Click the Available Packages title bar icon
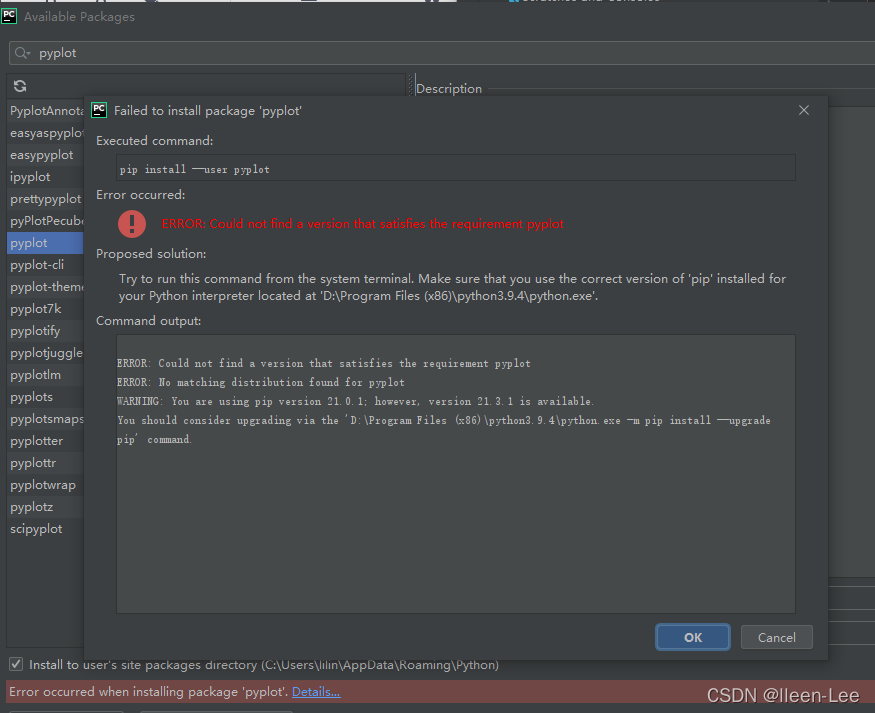Viewport: 875px width, 713px height. [x=12, y=16]
